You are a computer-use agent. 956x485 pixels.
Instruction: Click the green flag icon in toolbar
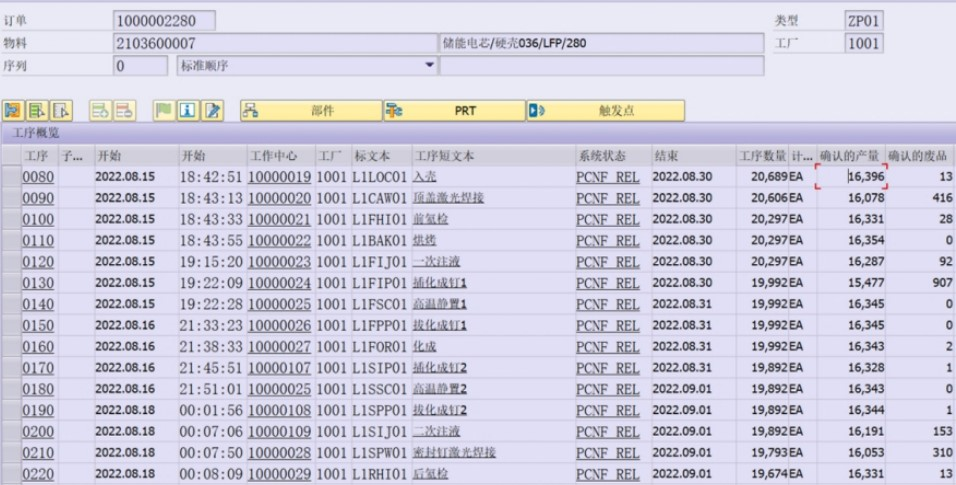pos(163,111)
